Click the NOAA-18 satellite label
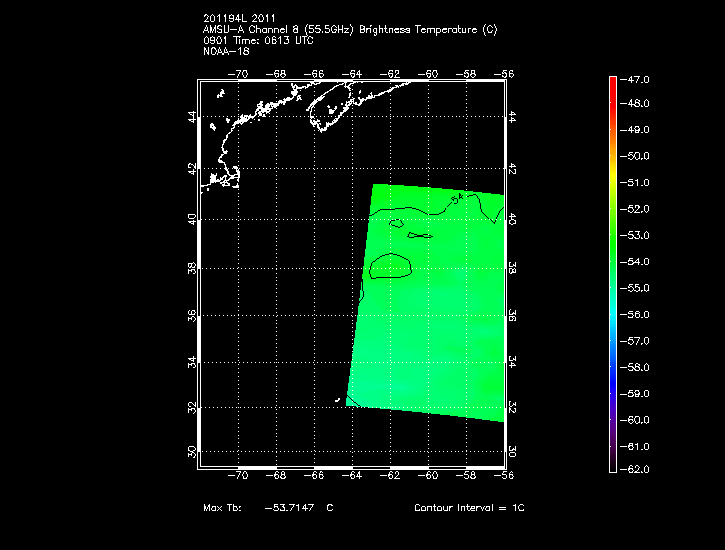 [x=225, y=51]
